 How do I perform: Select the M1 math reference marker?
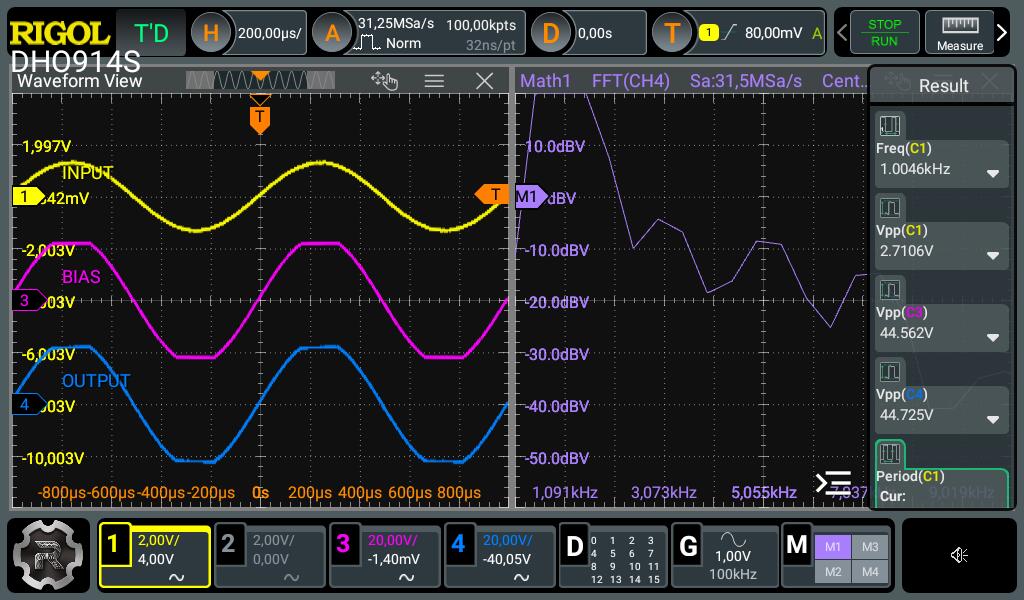click(x=530, y=197)
